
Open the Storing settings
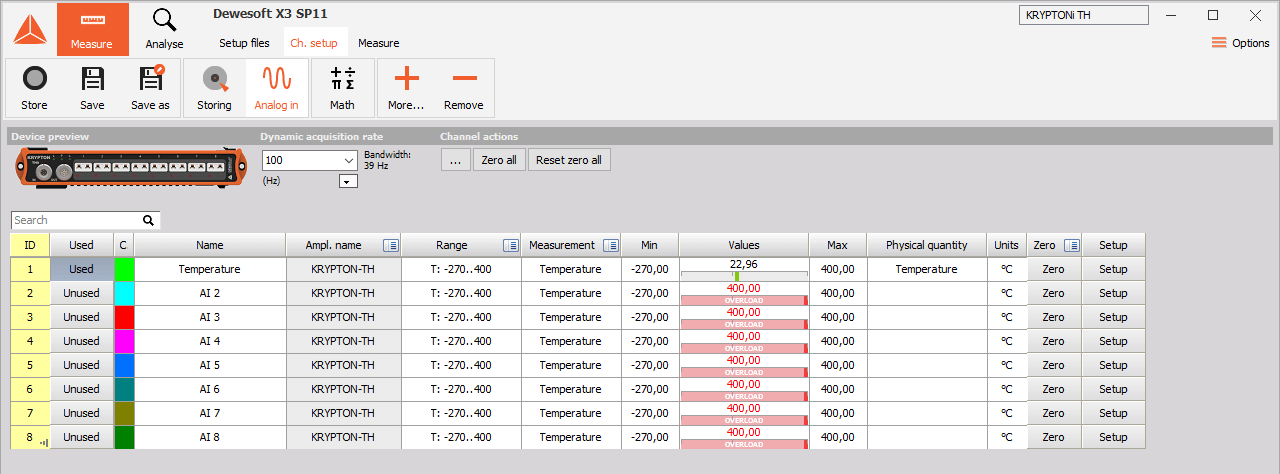point(214,88)
